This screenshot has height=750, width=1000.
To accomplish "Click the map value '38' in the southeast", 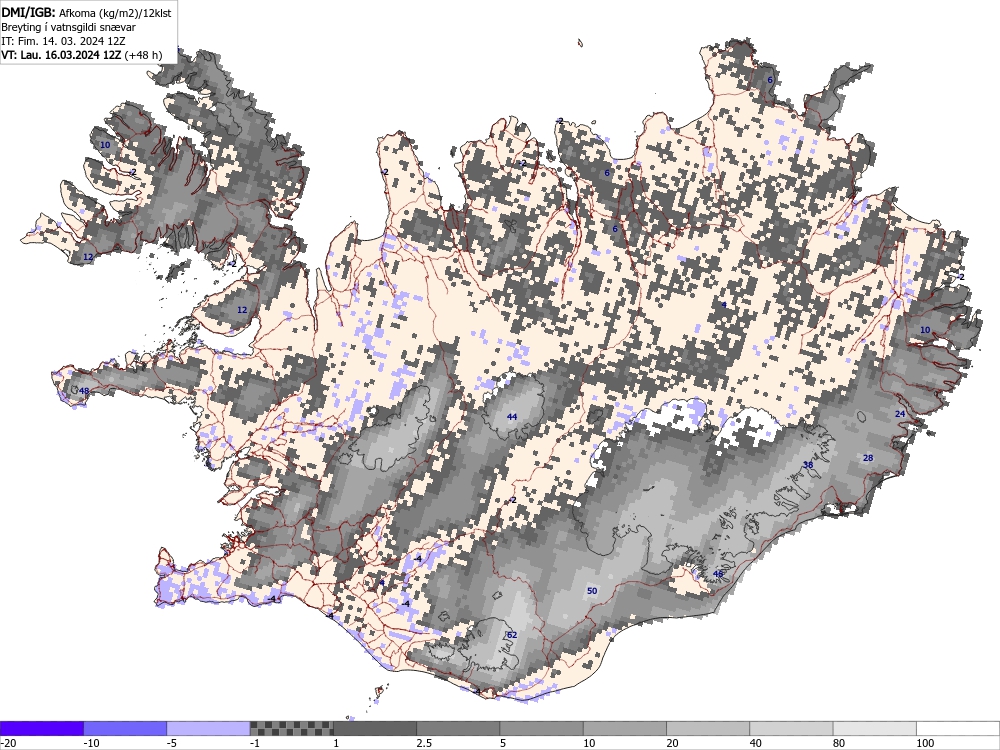I will [x=808, y=465].
